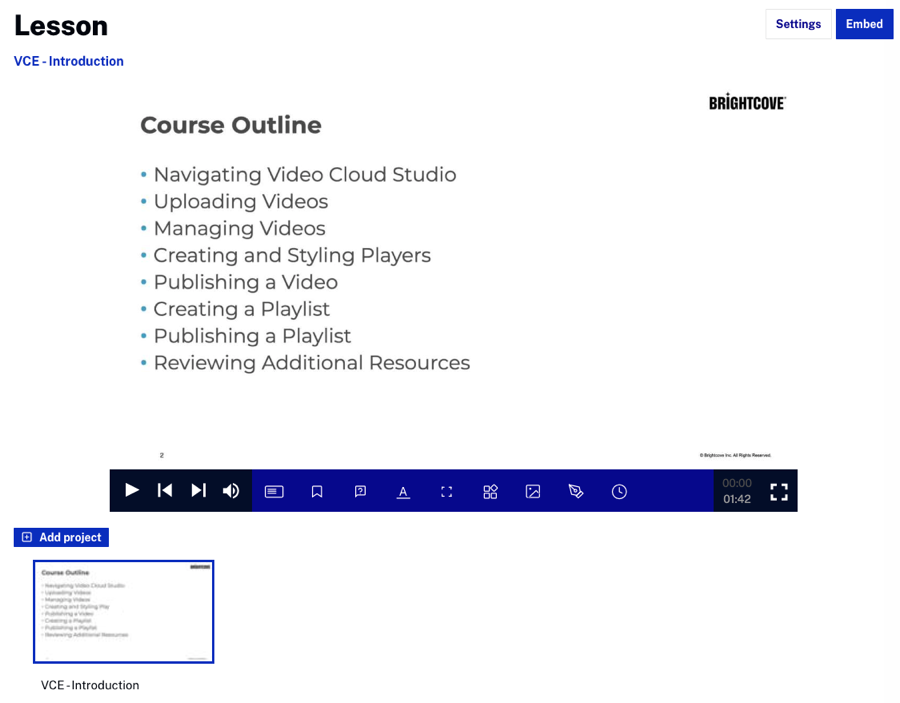Select the Course Outline project thumbnail
The image size is (900, 703).
(x=124, y=612)
